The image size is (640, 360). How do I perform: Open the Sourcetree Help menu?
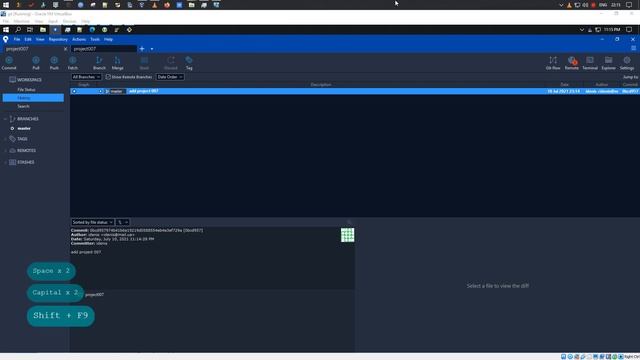coord(108,39)
